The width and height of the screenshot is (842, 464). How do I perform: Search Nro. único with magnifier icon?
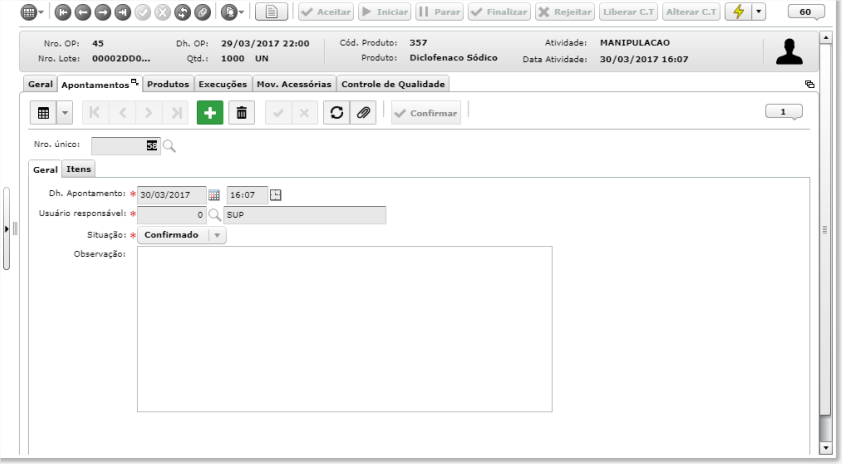point(169,146)
